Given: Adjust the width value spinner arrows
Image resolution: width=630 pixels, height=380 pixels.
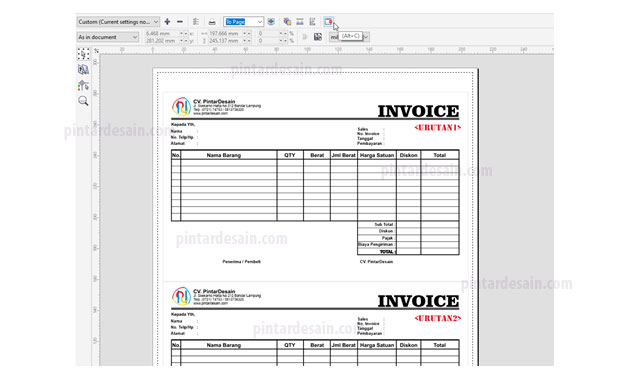Looking at the screenshot, I should 247,33.
